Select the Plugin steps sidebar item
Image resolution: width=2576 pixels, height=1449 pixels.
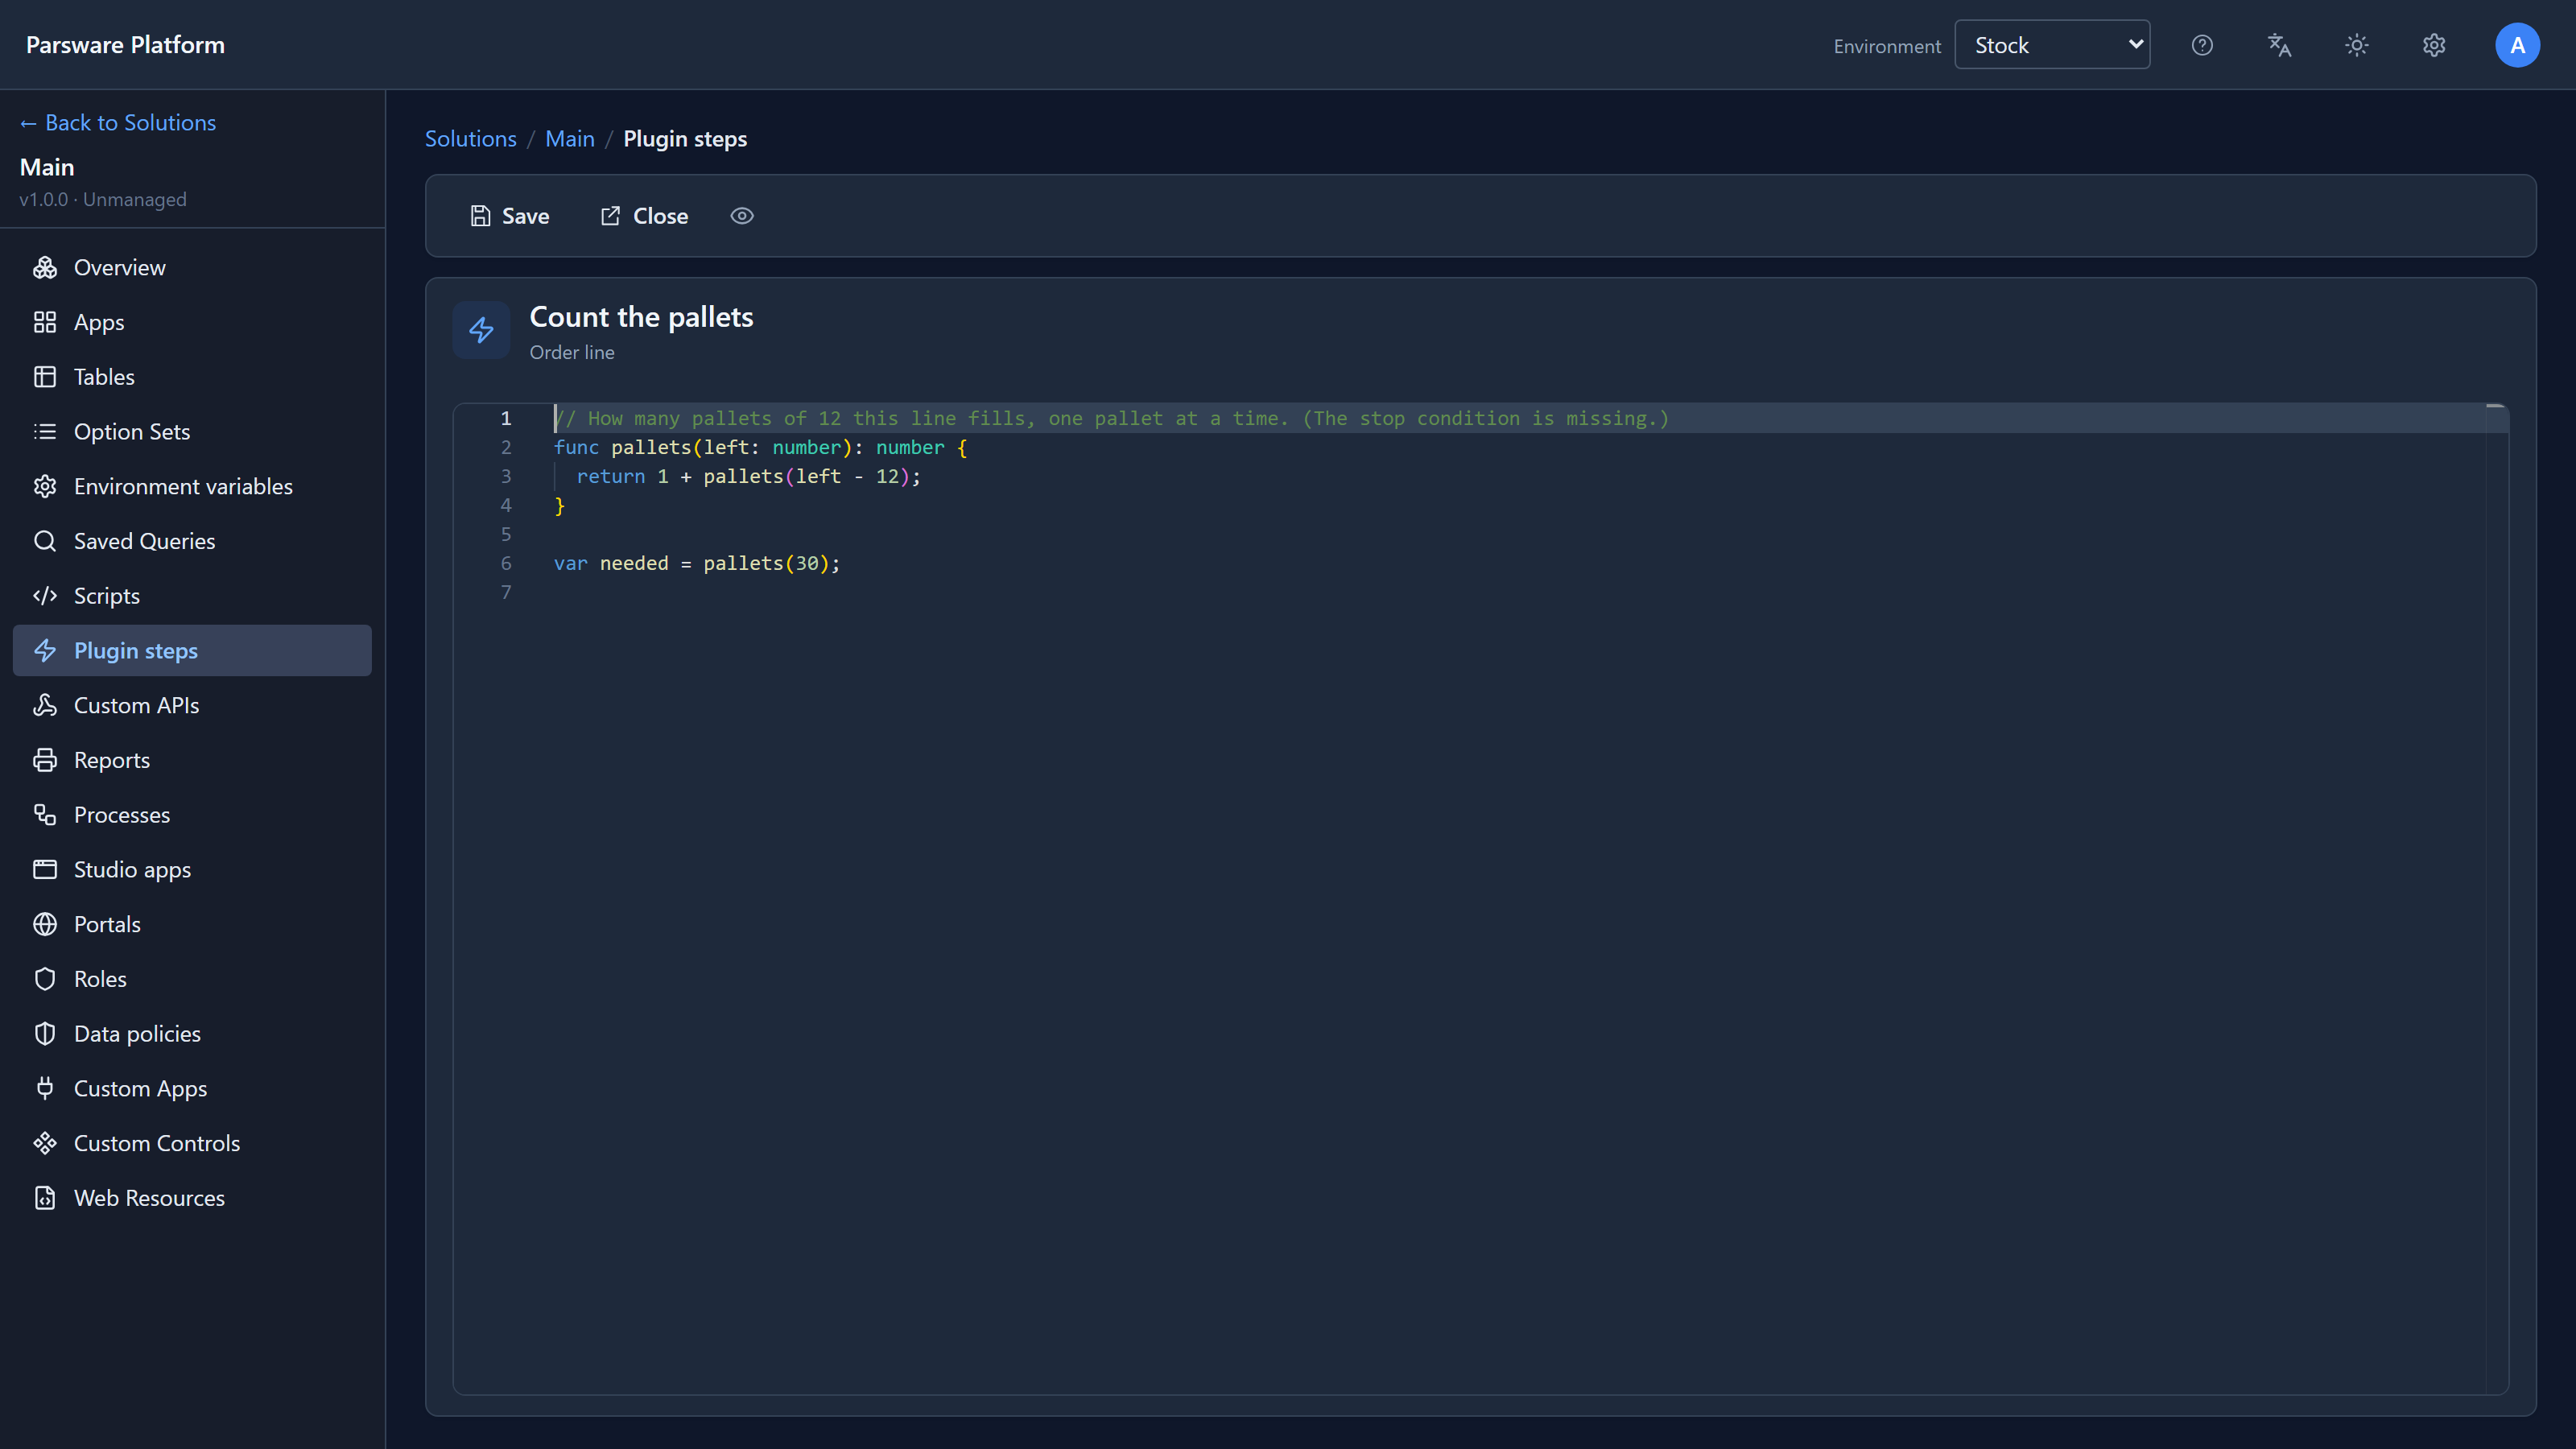[192, 650]
